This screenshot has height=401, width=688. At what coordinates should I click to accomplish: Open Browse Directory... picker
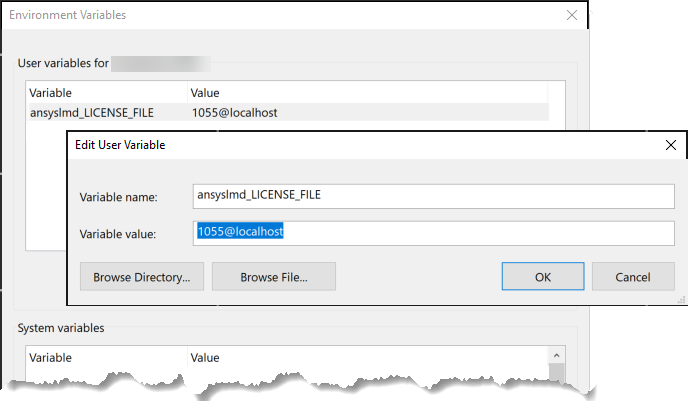(142, 276)
